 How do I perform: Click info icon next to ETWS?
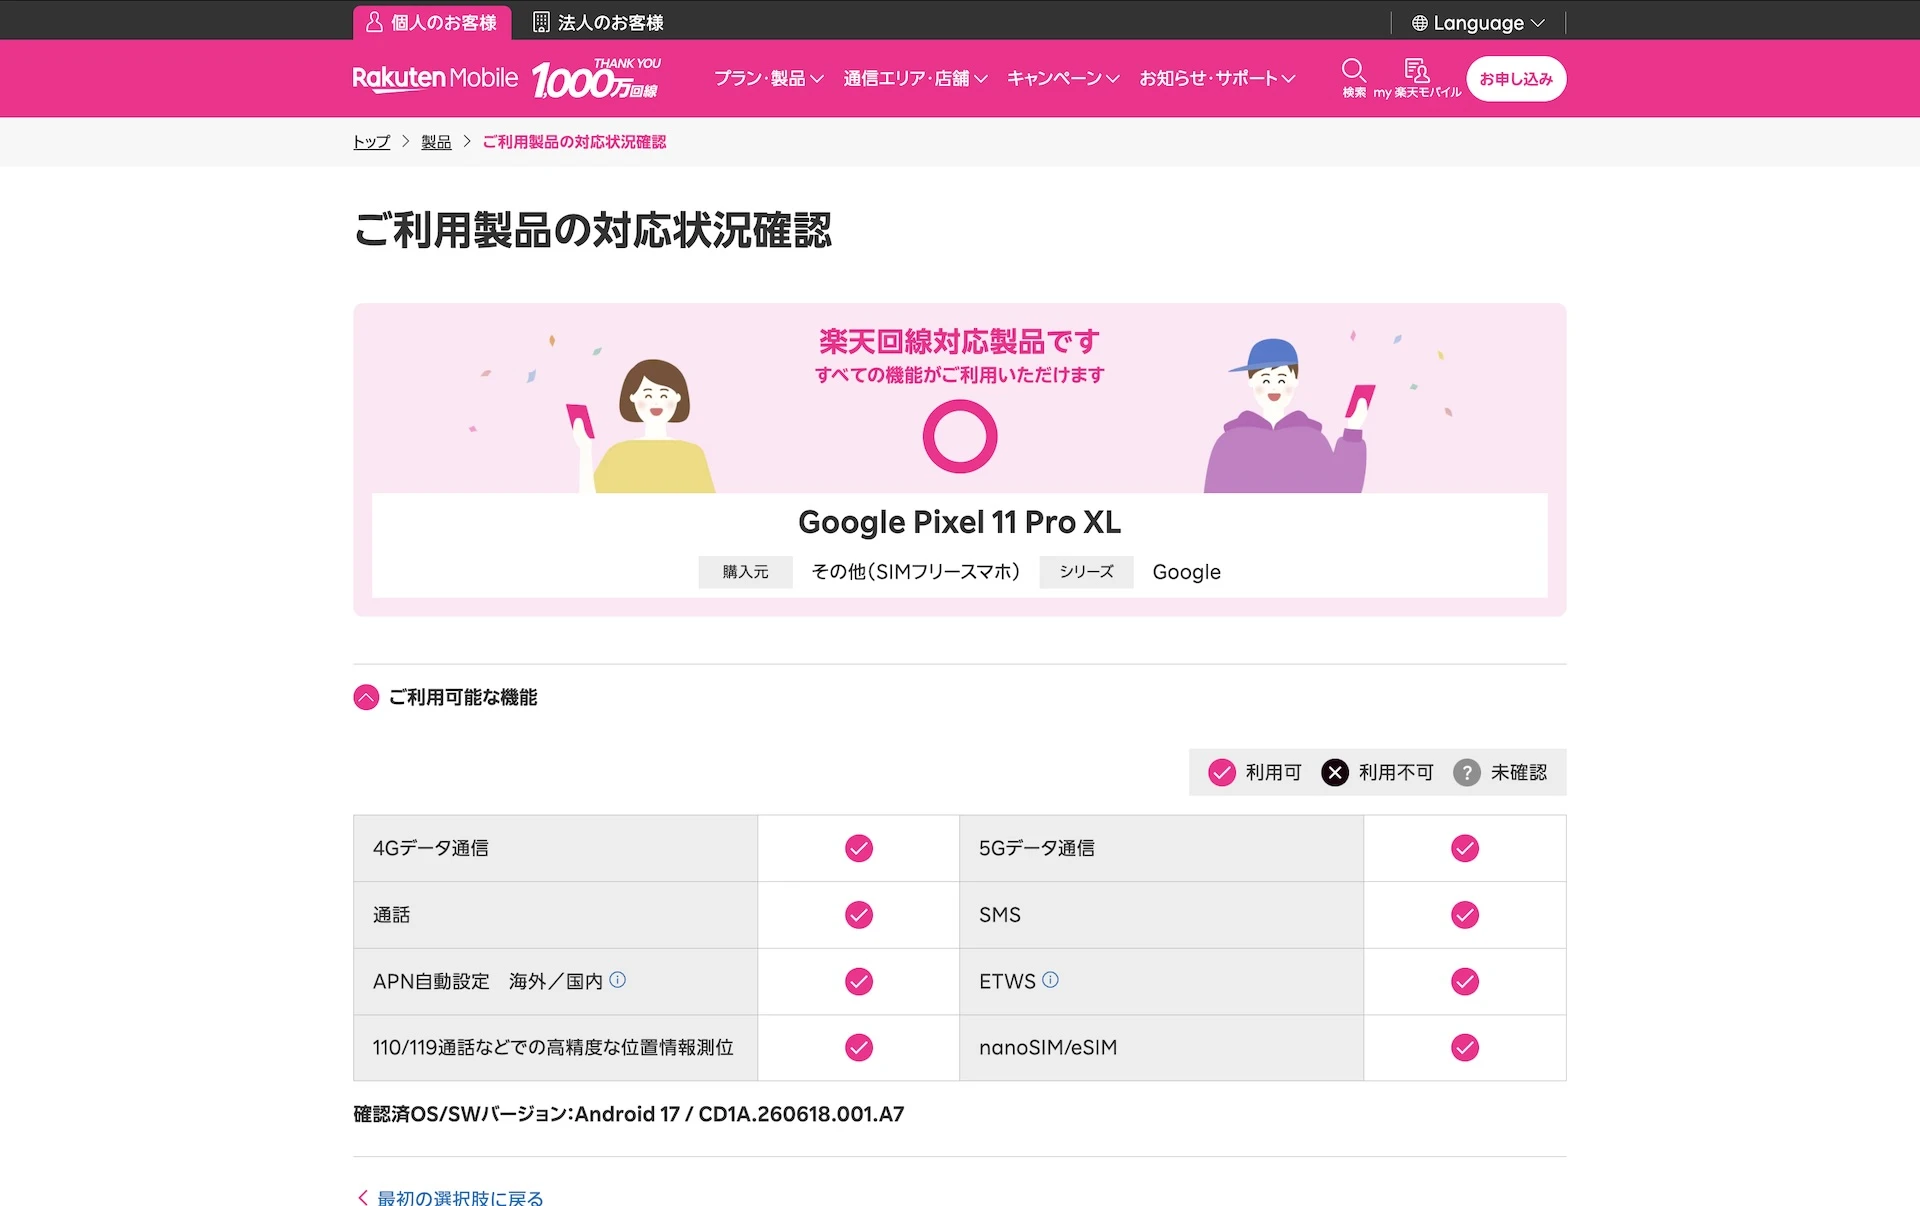(x=1050, y=980)
